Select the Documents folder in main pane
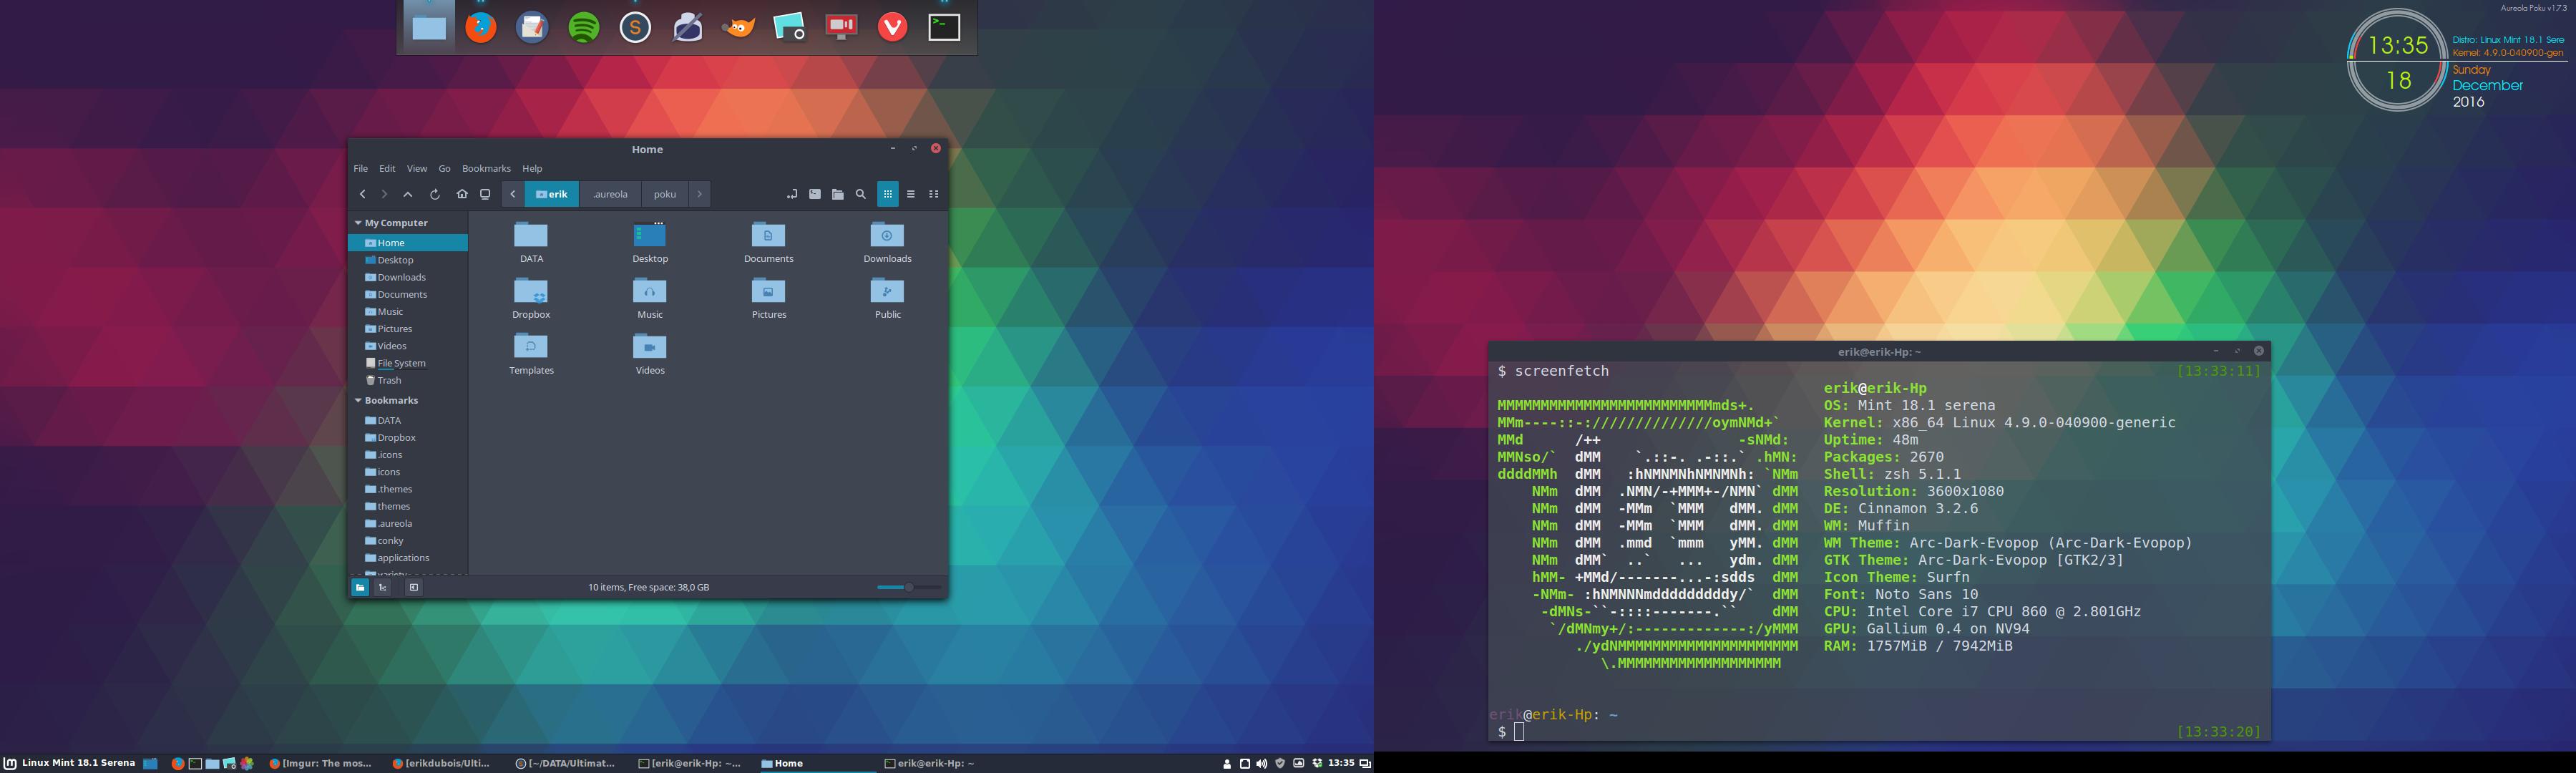Image resolution: width=2576 pixels, height=773 pixels. pos(768,242)
